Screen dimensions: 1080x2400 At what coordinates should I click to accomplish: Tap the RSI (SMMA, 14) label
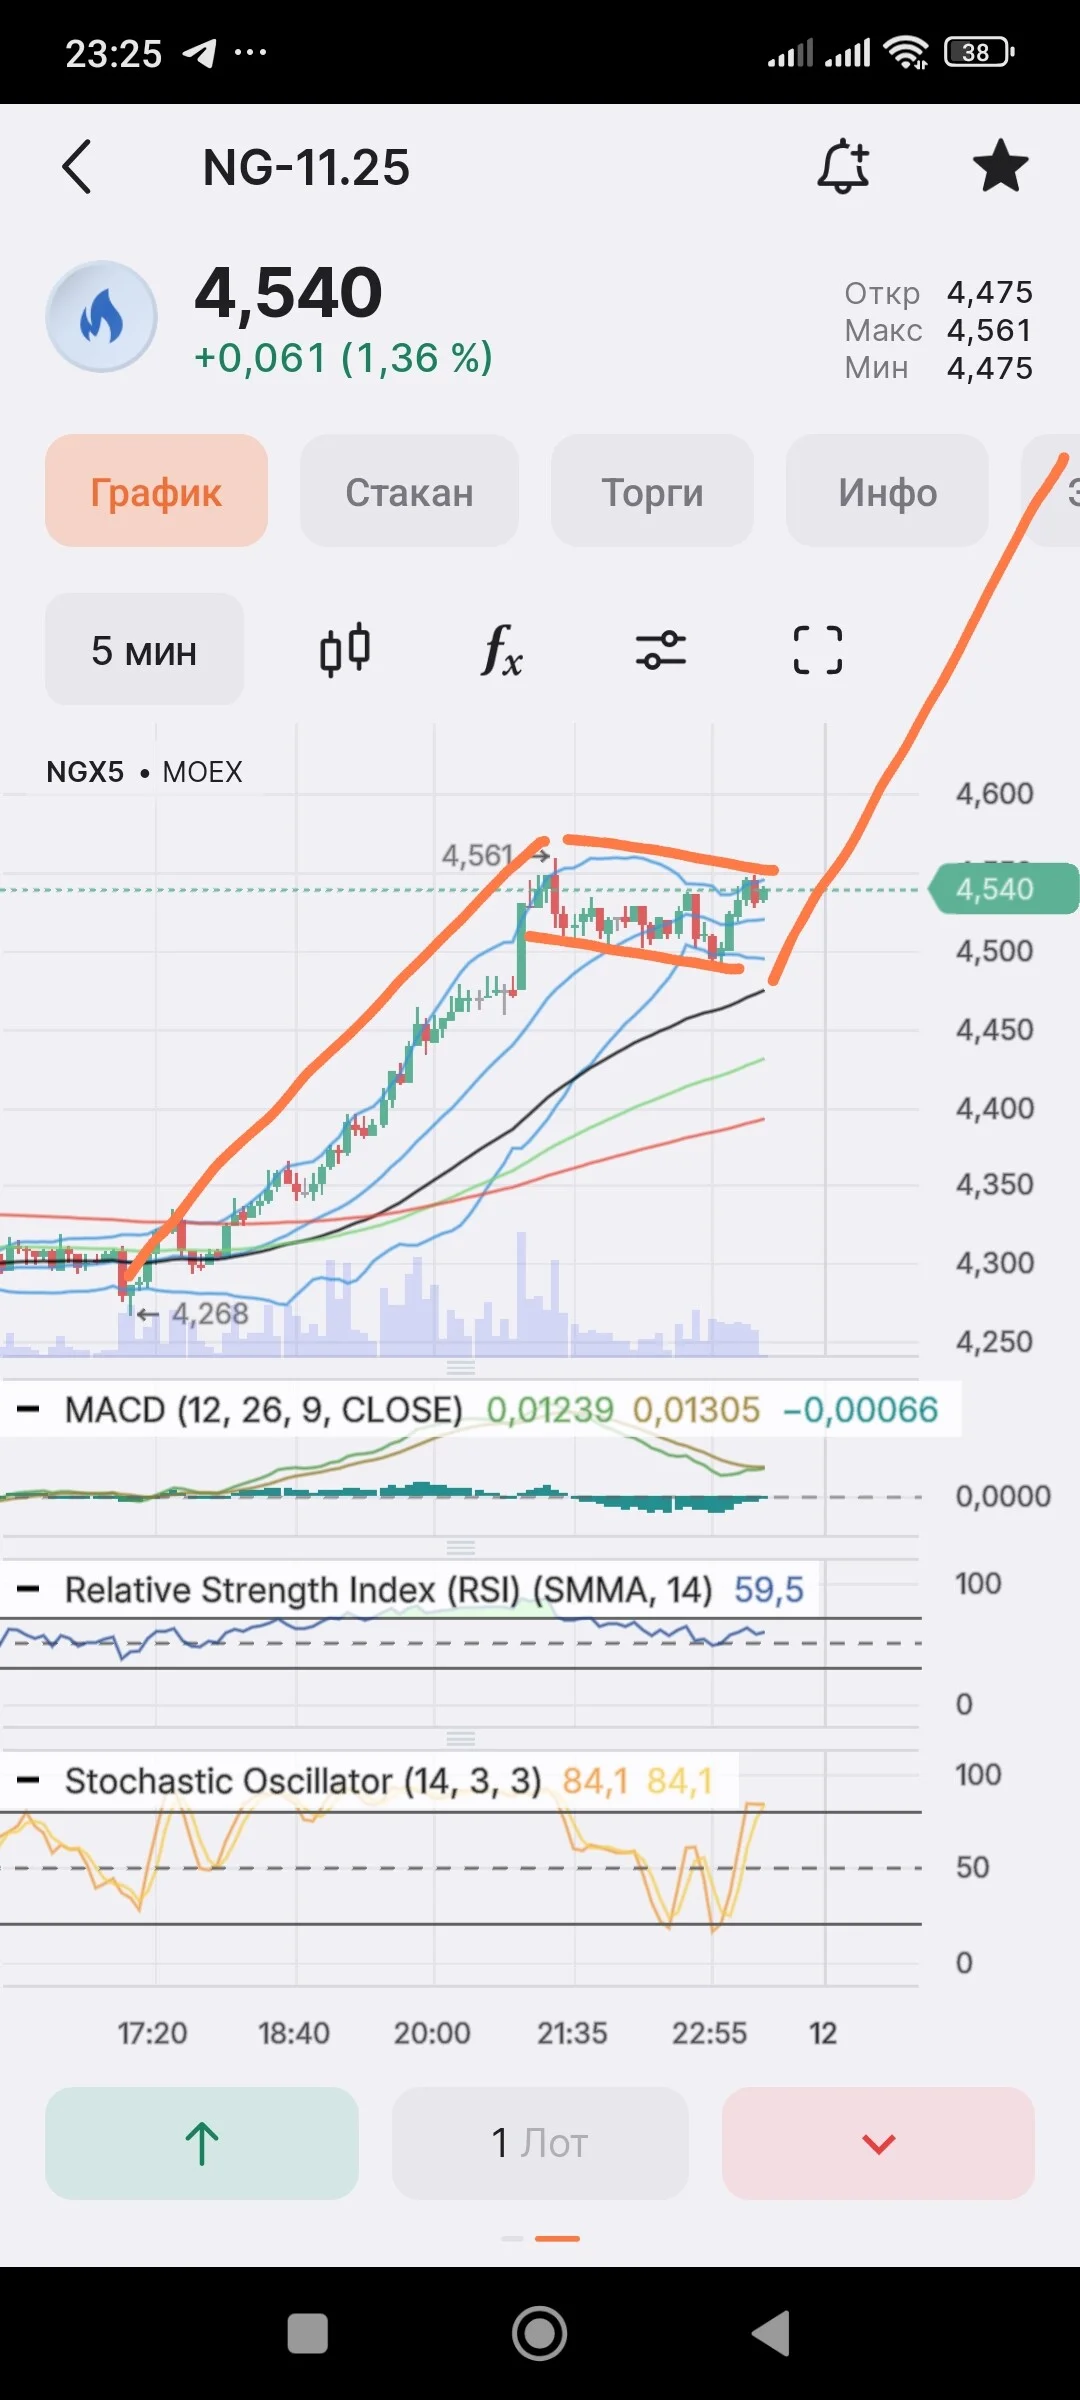(x=389, y=1589)
